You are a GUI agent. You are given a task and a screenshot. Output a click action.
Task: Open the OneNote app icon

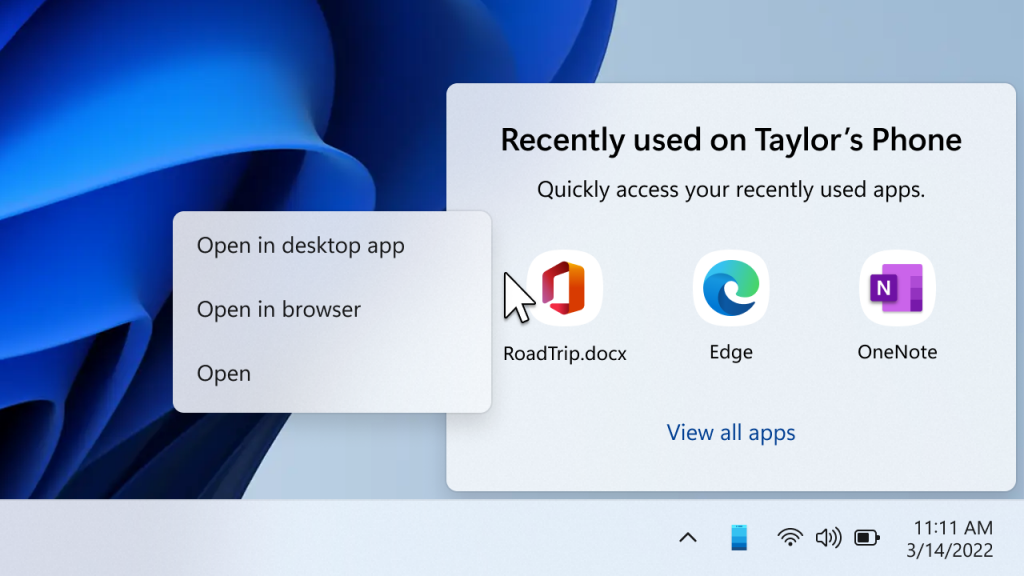(897, 288)
